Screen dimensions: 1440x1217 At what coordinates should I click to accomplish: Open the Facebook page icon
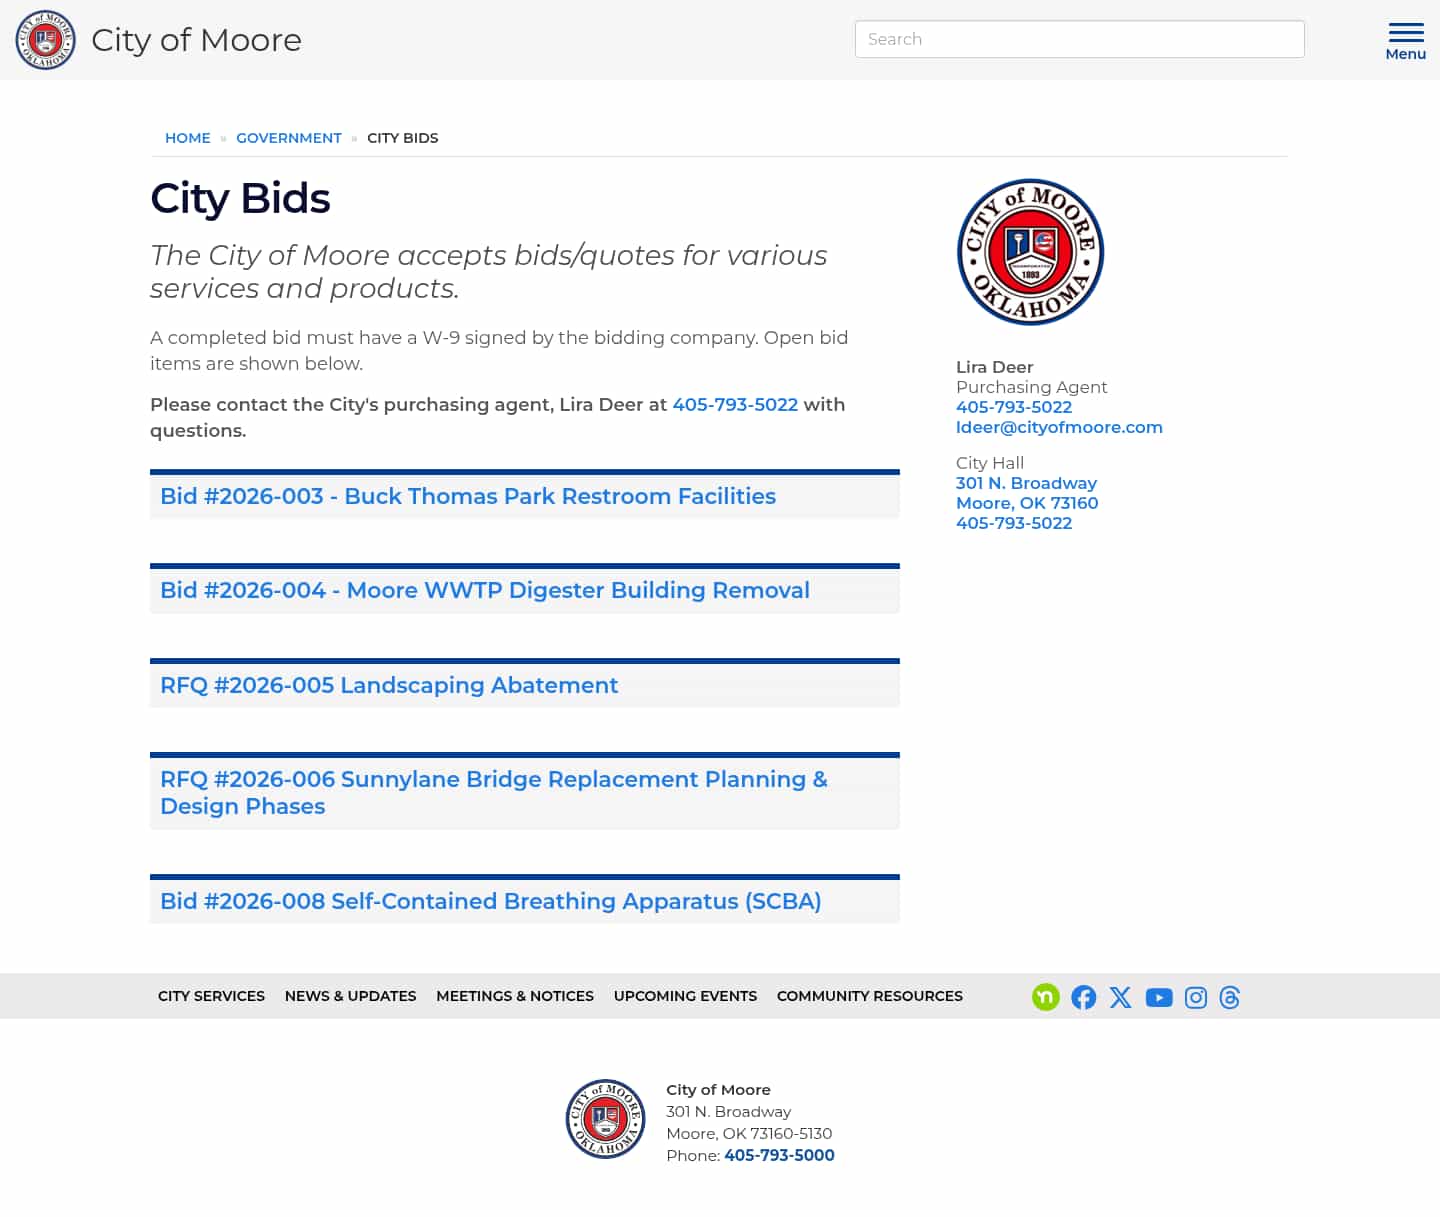click(1083, 997)
